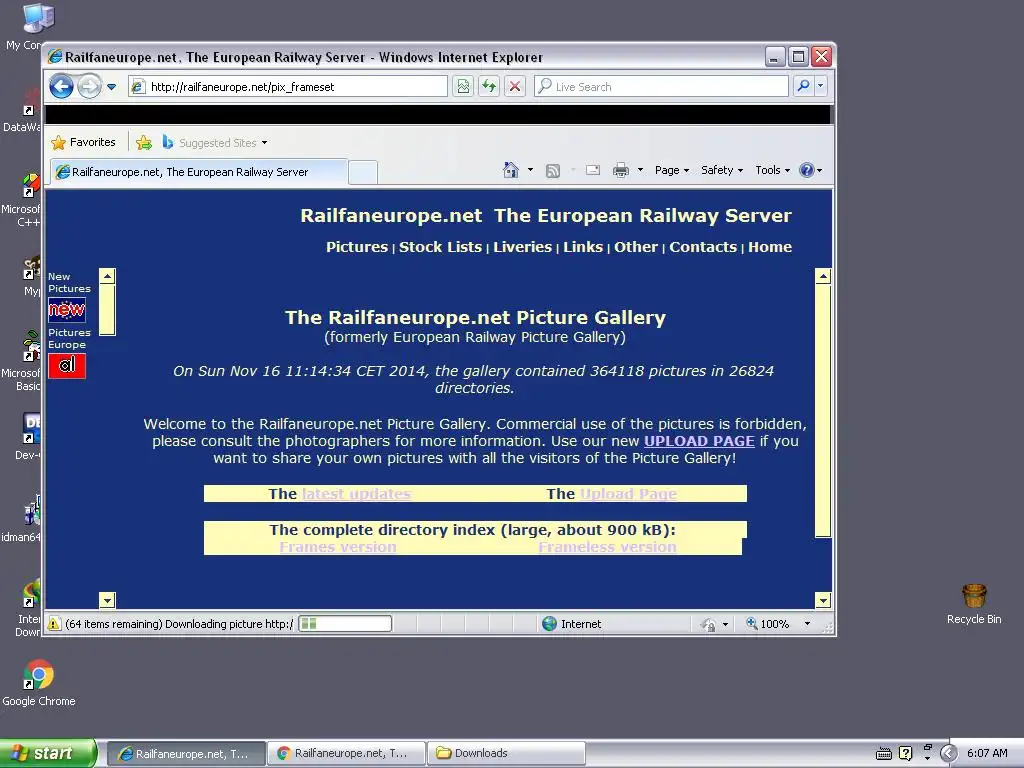
Task: Click the tray help question icon
Action: 905,753
